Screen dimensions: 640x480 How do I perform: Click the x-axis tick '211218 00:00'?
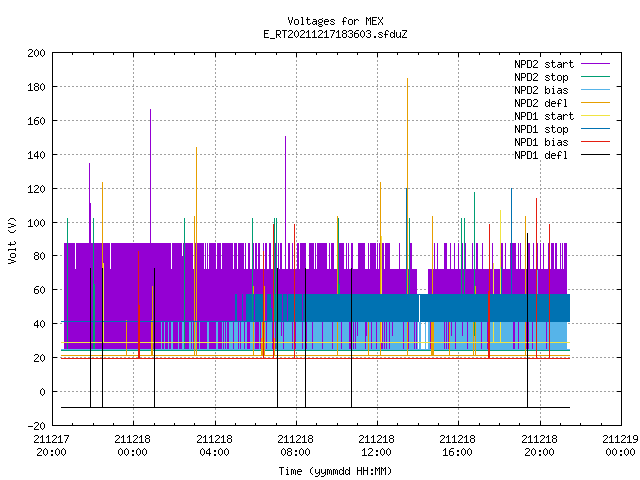point(133,446)
